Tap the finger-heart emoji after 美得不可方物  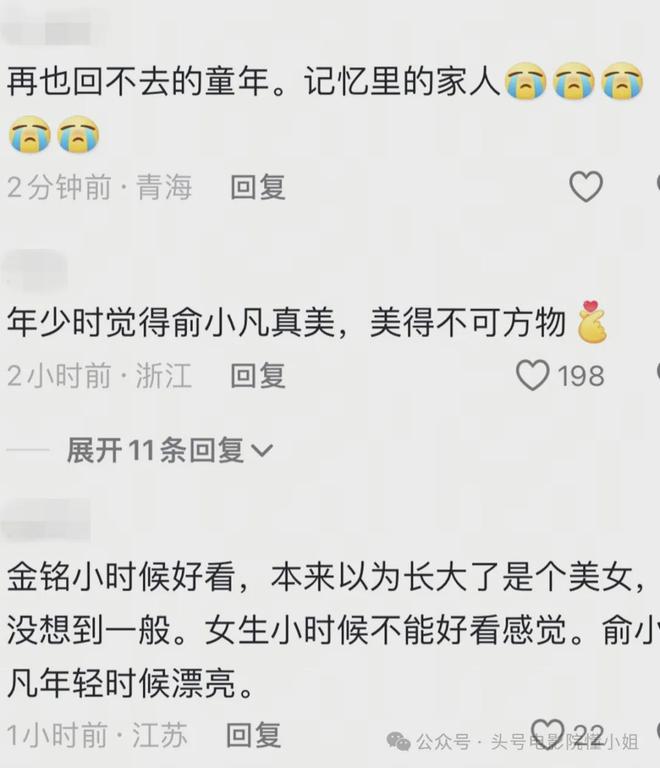click(592, 322)
